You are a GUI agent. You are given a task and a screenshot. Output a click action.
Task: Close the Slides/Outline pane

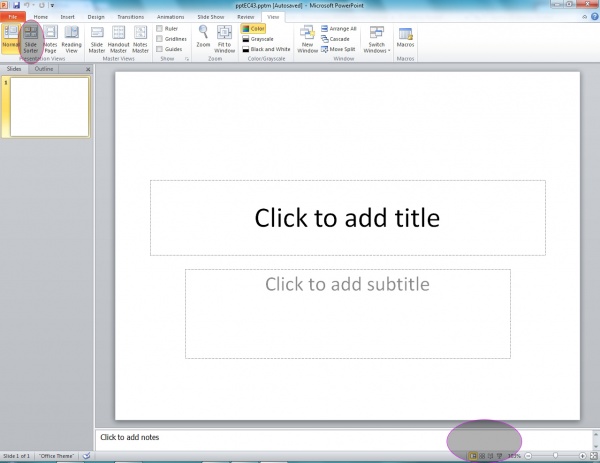click(88, 69)
